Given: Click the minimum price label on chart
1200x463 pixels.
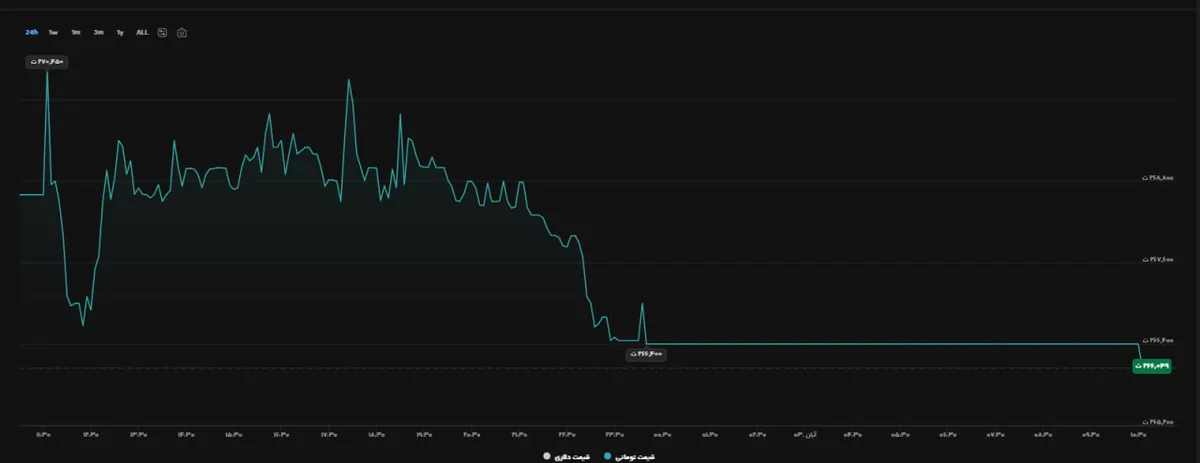Looking at the screenshot, I should click(x=646, y=354).
